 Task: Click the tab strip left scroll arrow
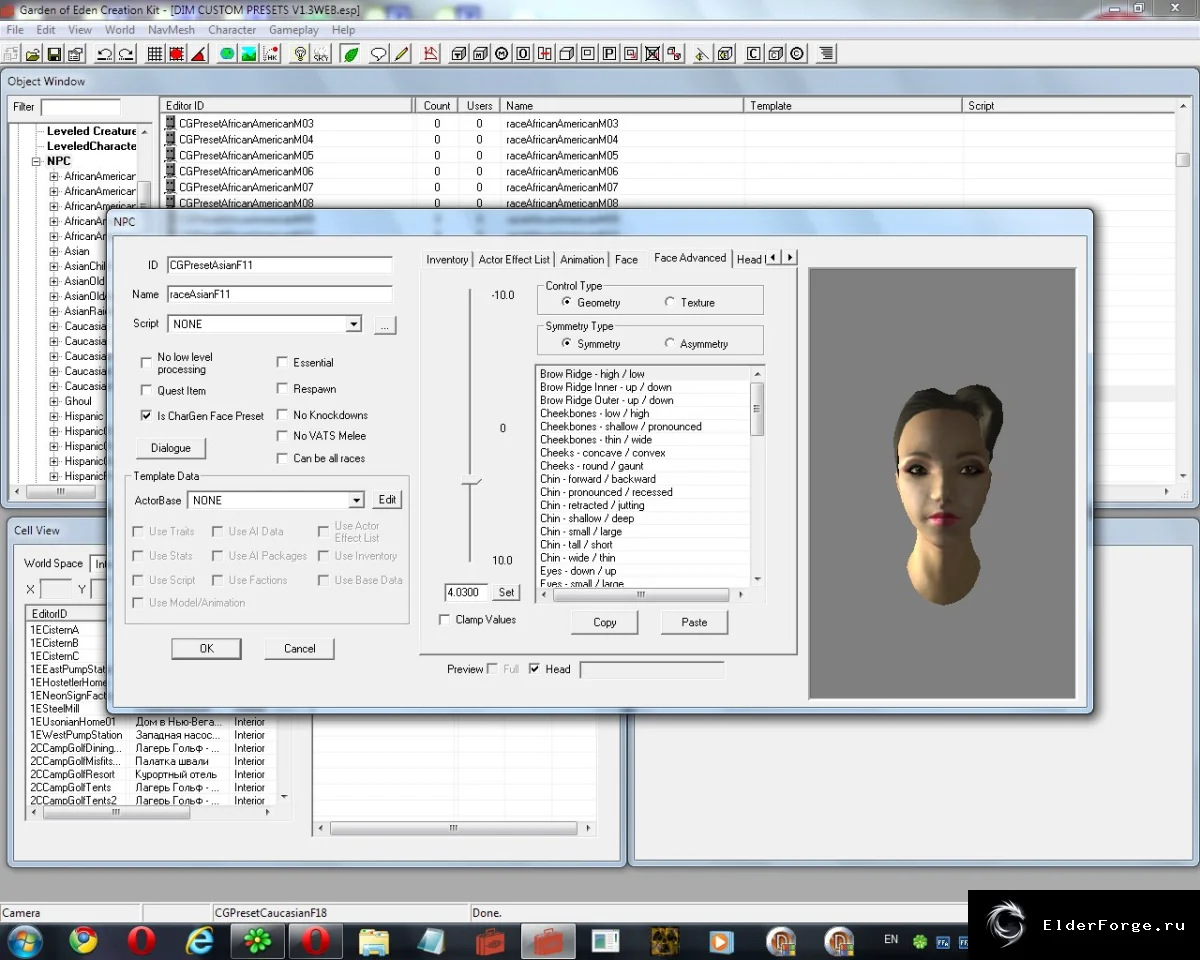[x=773, y=258]
